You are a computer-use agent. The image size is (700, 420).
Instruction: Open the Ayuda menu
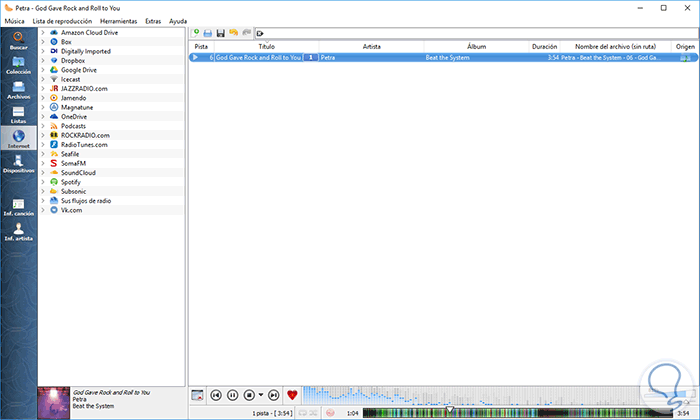(x=178, y=21)
